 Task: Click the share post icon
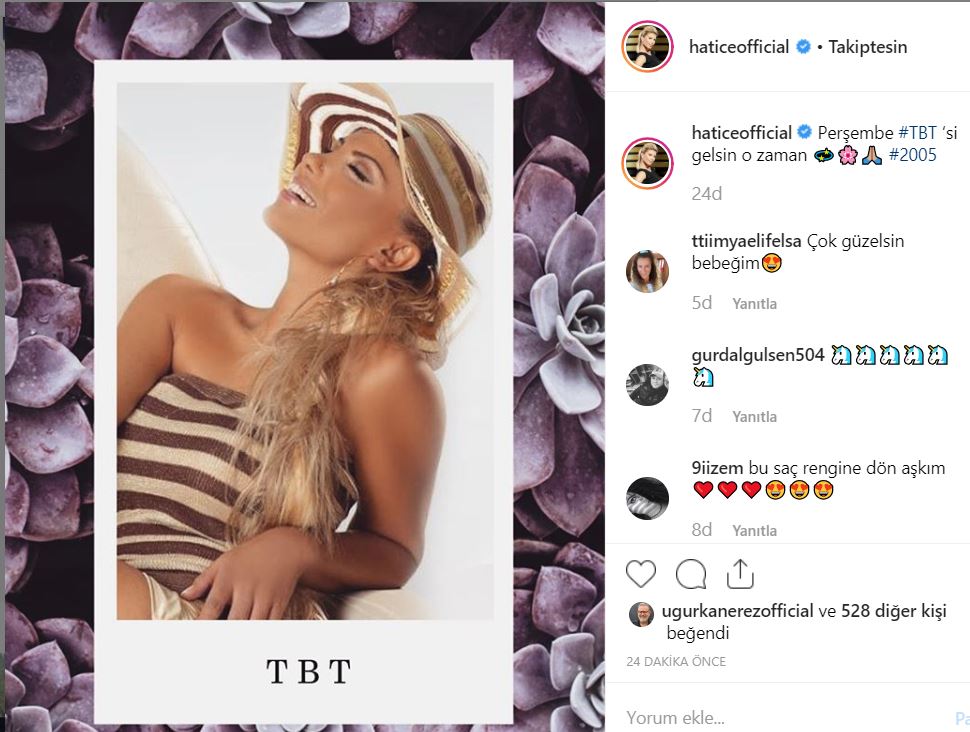(740, 574)
